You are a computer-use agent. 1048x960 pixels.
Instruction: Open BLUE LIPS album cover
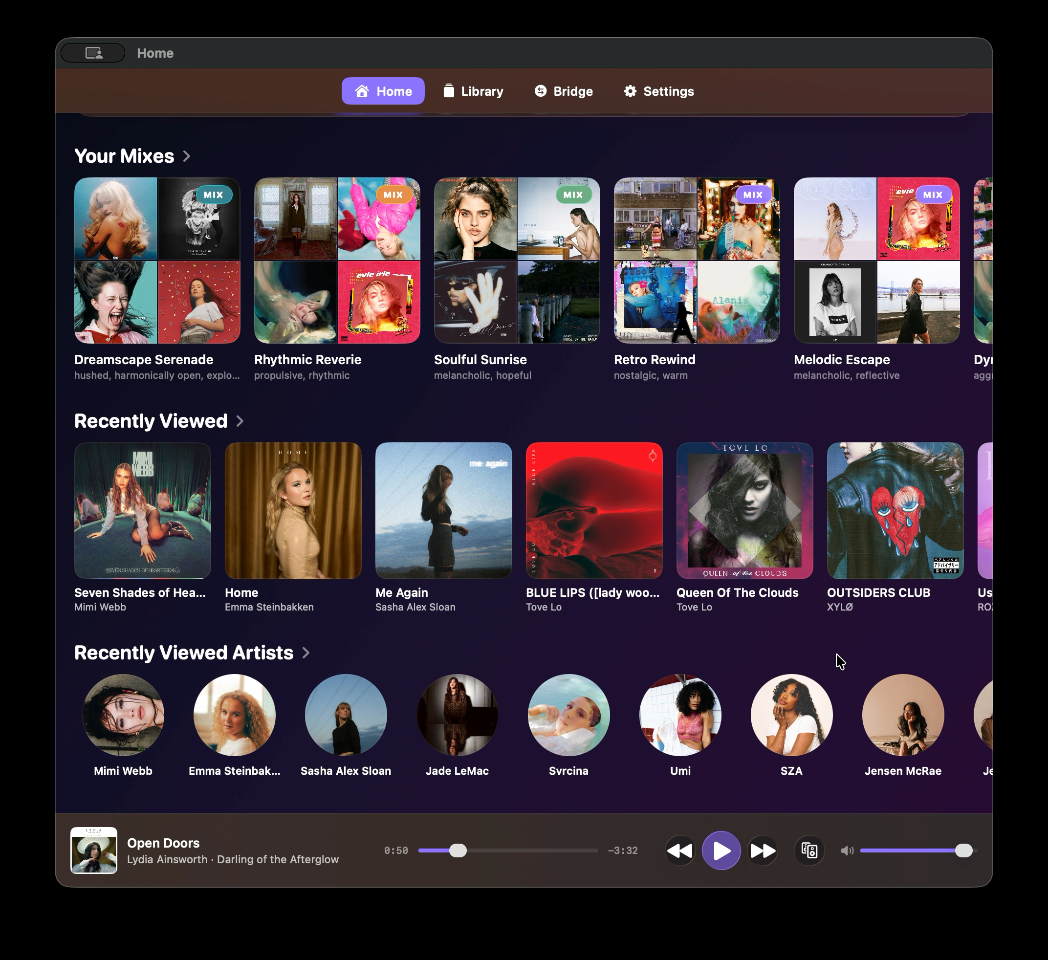click(594, 510)
